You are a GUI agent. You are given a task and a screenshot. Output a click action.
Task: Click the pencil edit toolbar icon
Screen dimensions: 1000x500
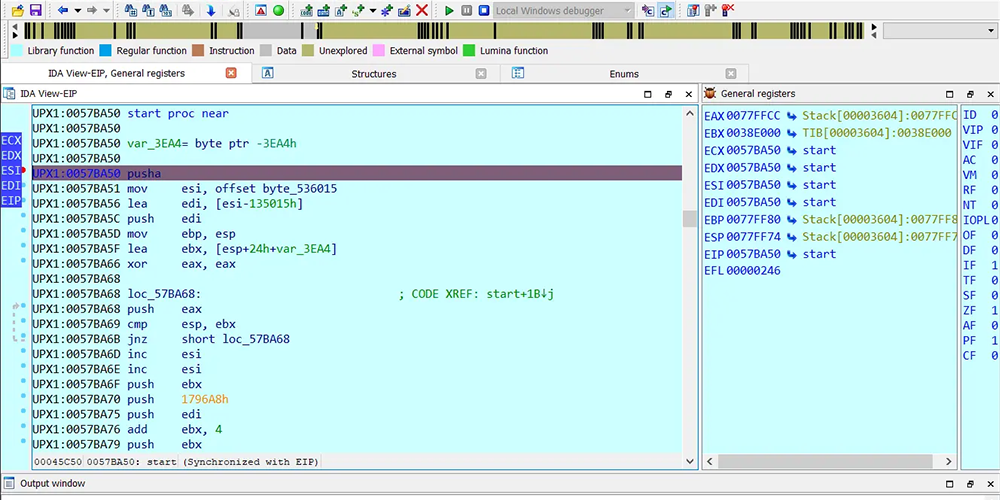[x=404, y=11]
